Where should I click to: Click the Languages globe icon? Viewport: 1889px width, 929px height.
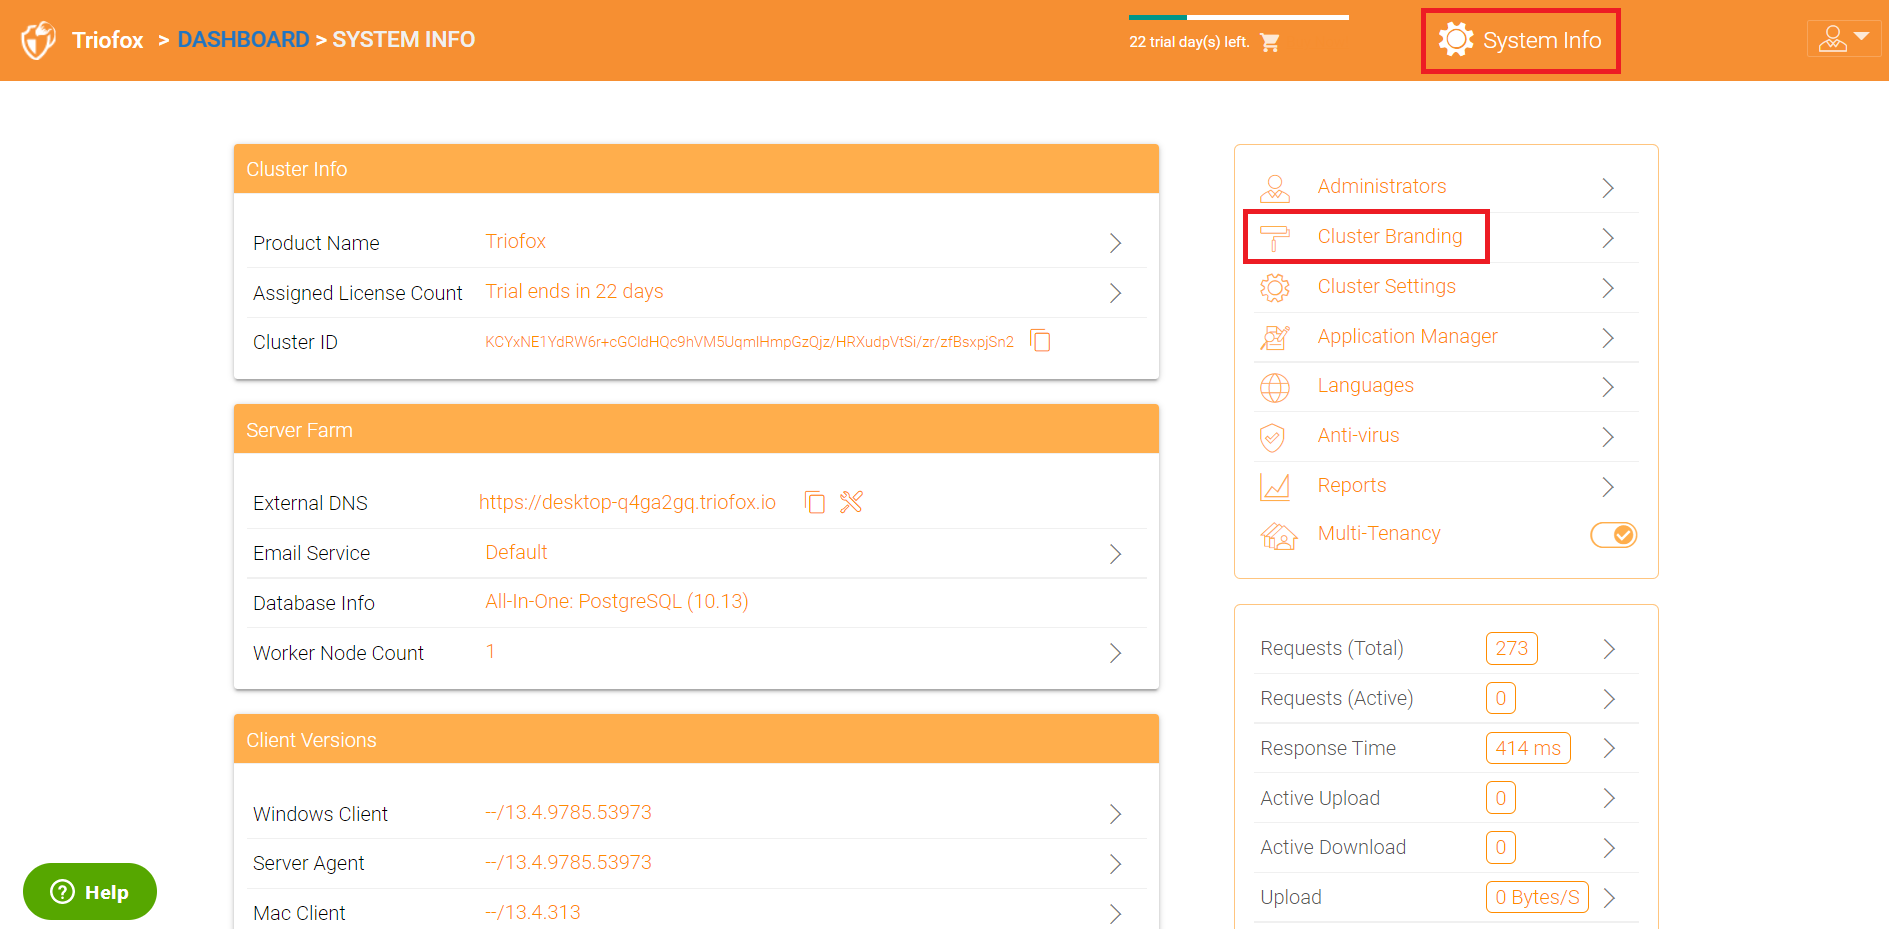pos(1275,387)
